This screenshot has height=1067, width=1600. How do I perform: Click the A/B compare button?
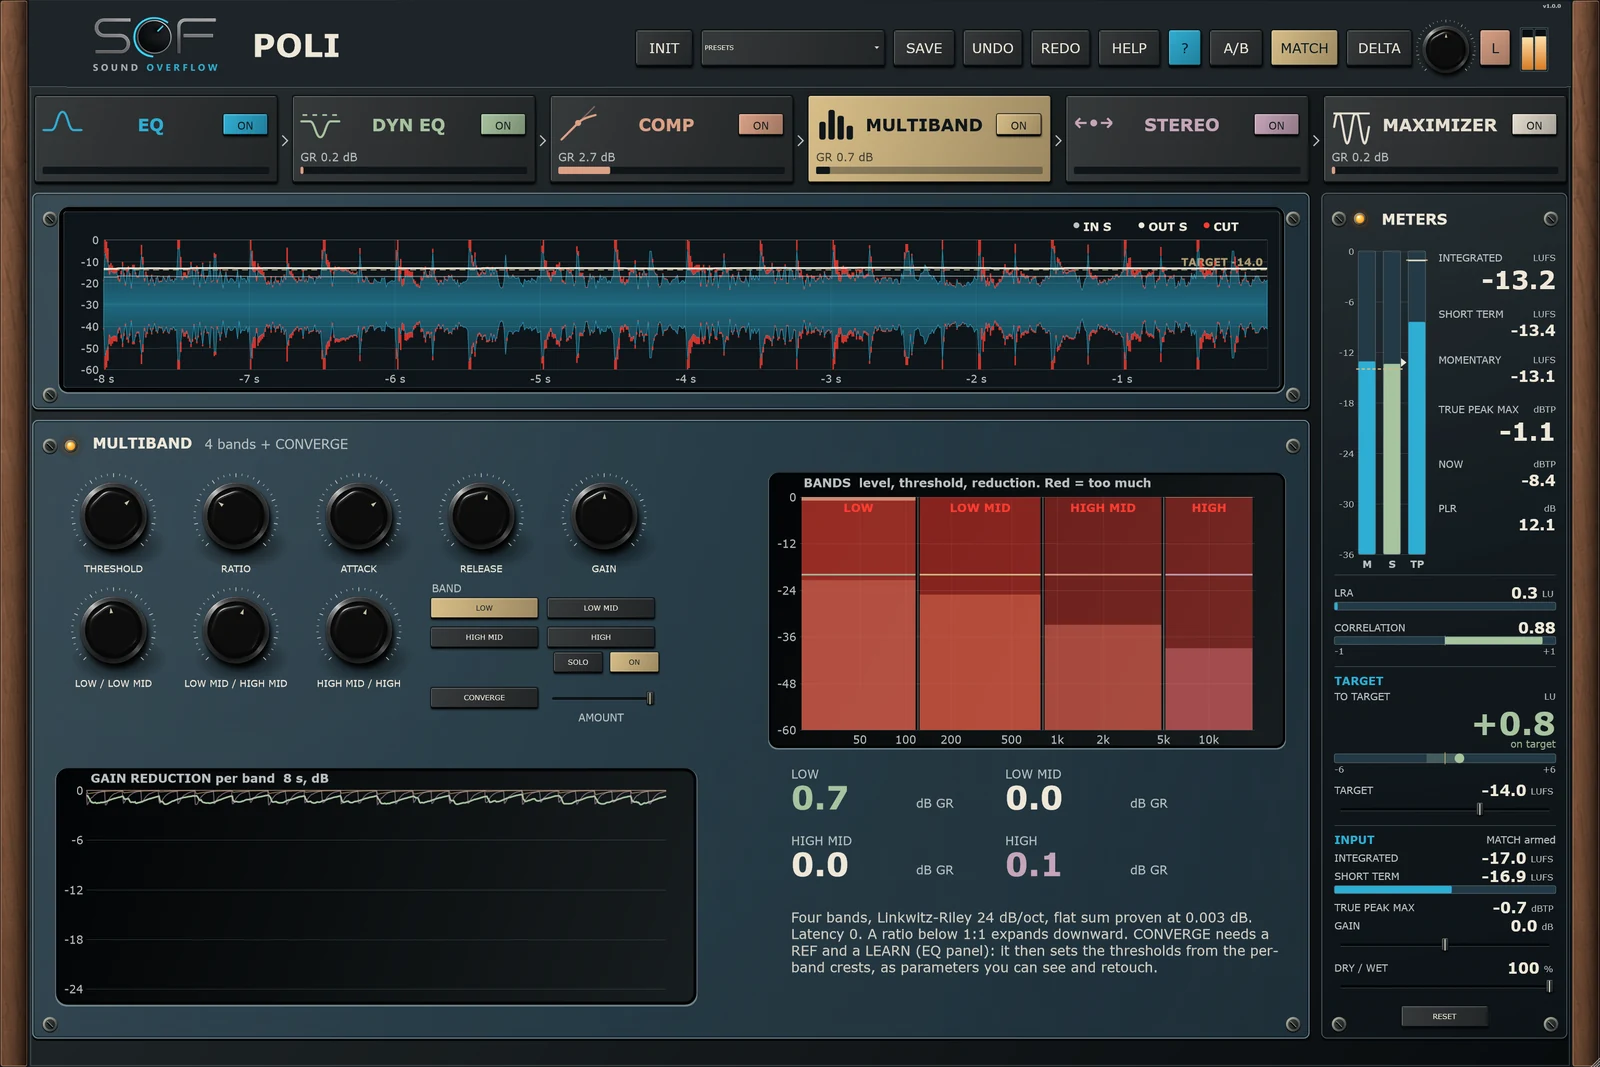(1236, 48)
